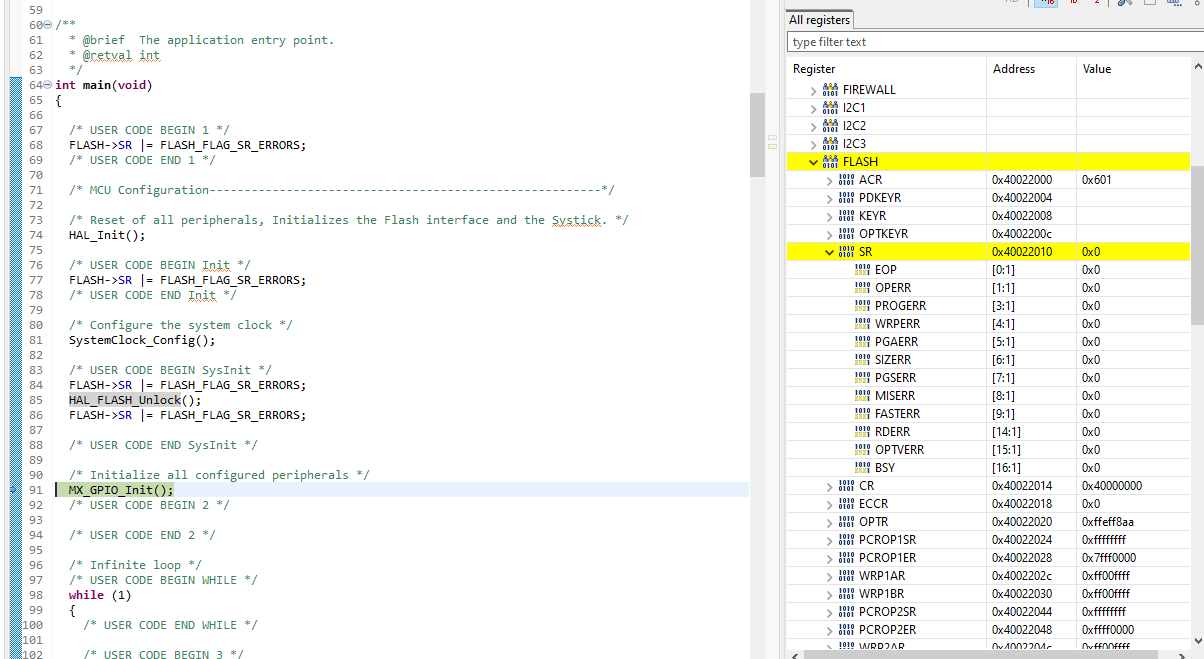Click the BSY bitfield icon
Screen dimensions: 1204x659
coord(862,468)
